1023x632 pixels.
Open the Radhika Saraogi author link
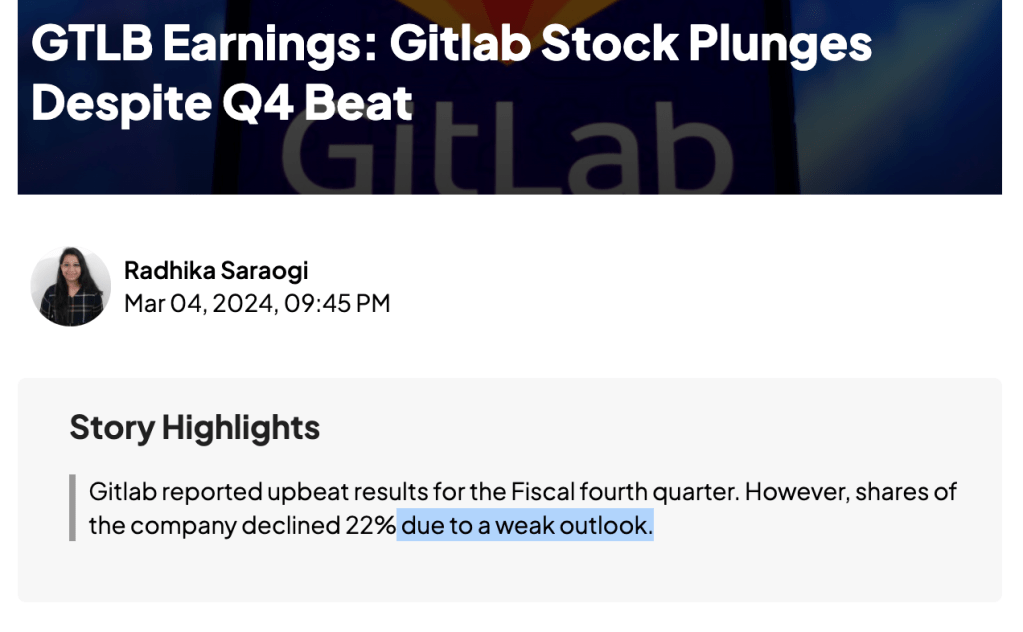tap(216, 270)
